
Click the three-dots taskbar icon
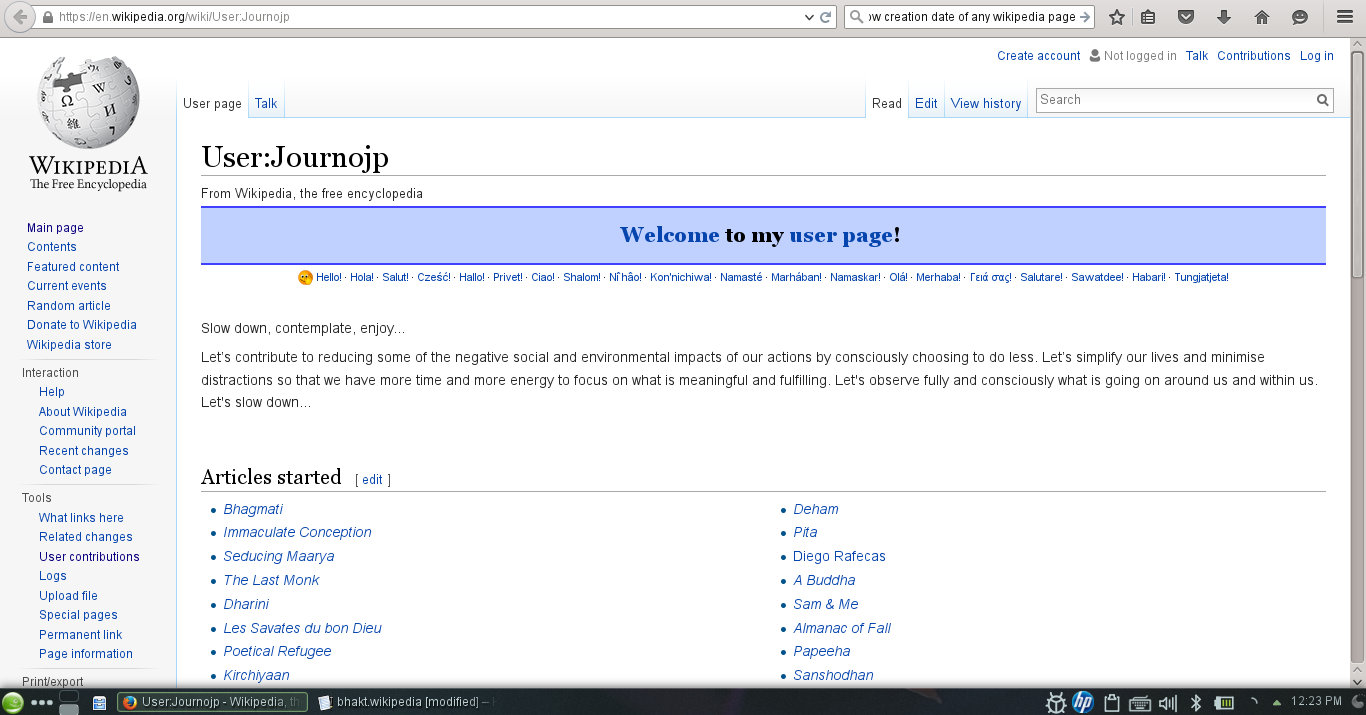click(41, 703)
